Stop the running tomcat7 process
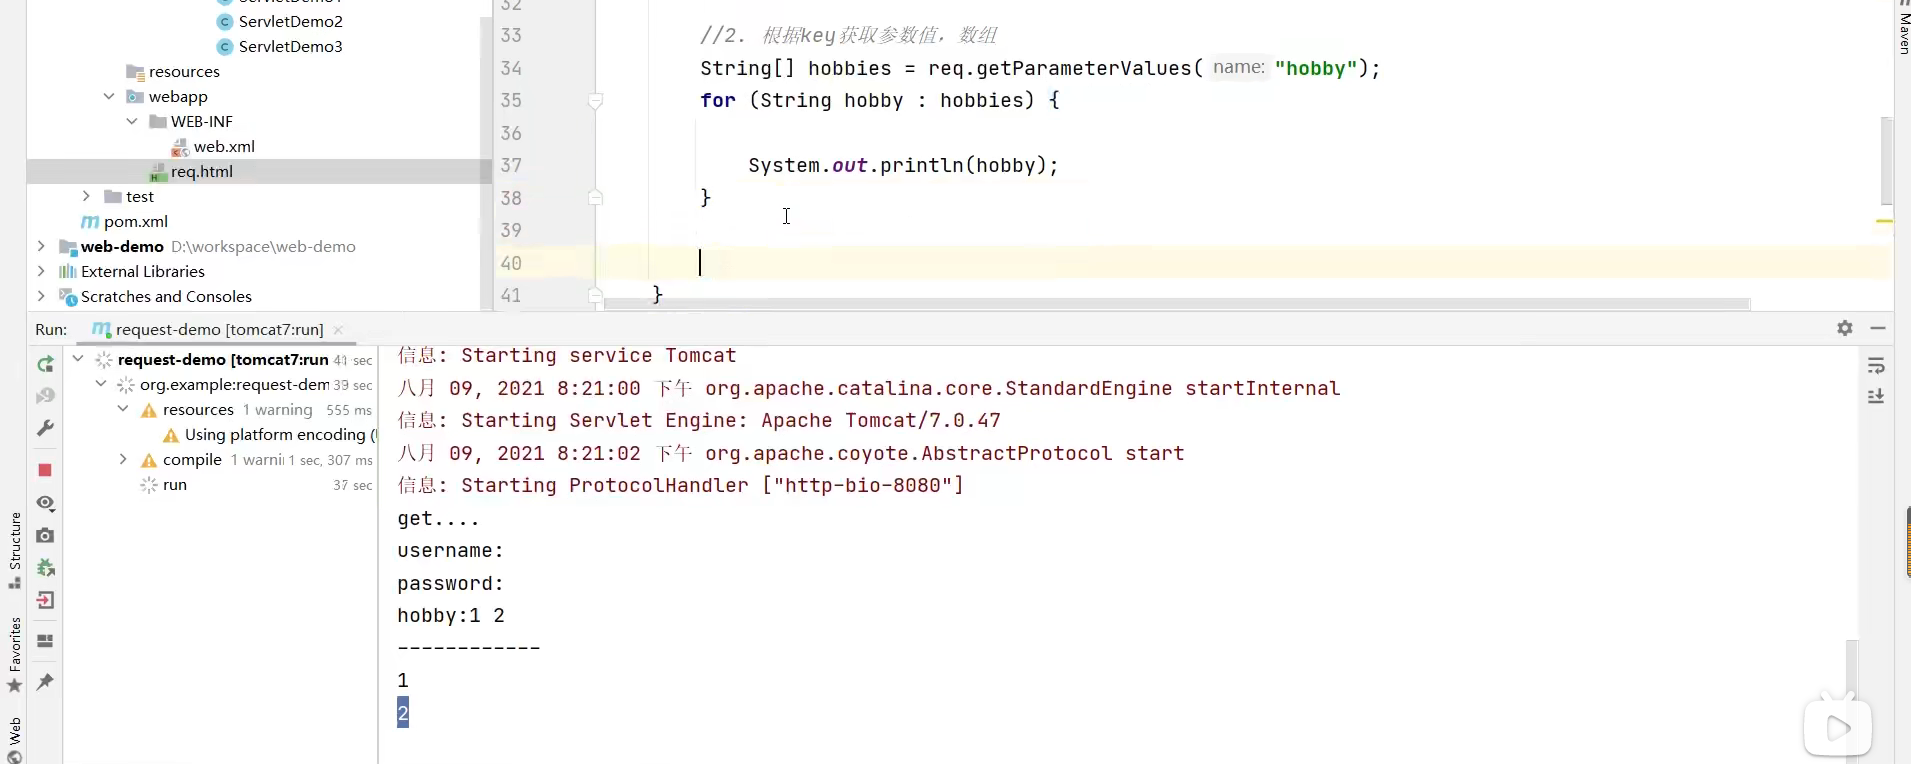Image resolution: width=1911 pixels, height=764 pixels. (45, 470)
